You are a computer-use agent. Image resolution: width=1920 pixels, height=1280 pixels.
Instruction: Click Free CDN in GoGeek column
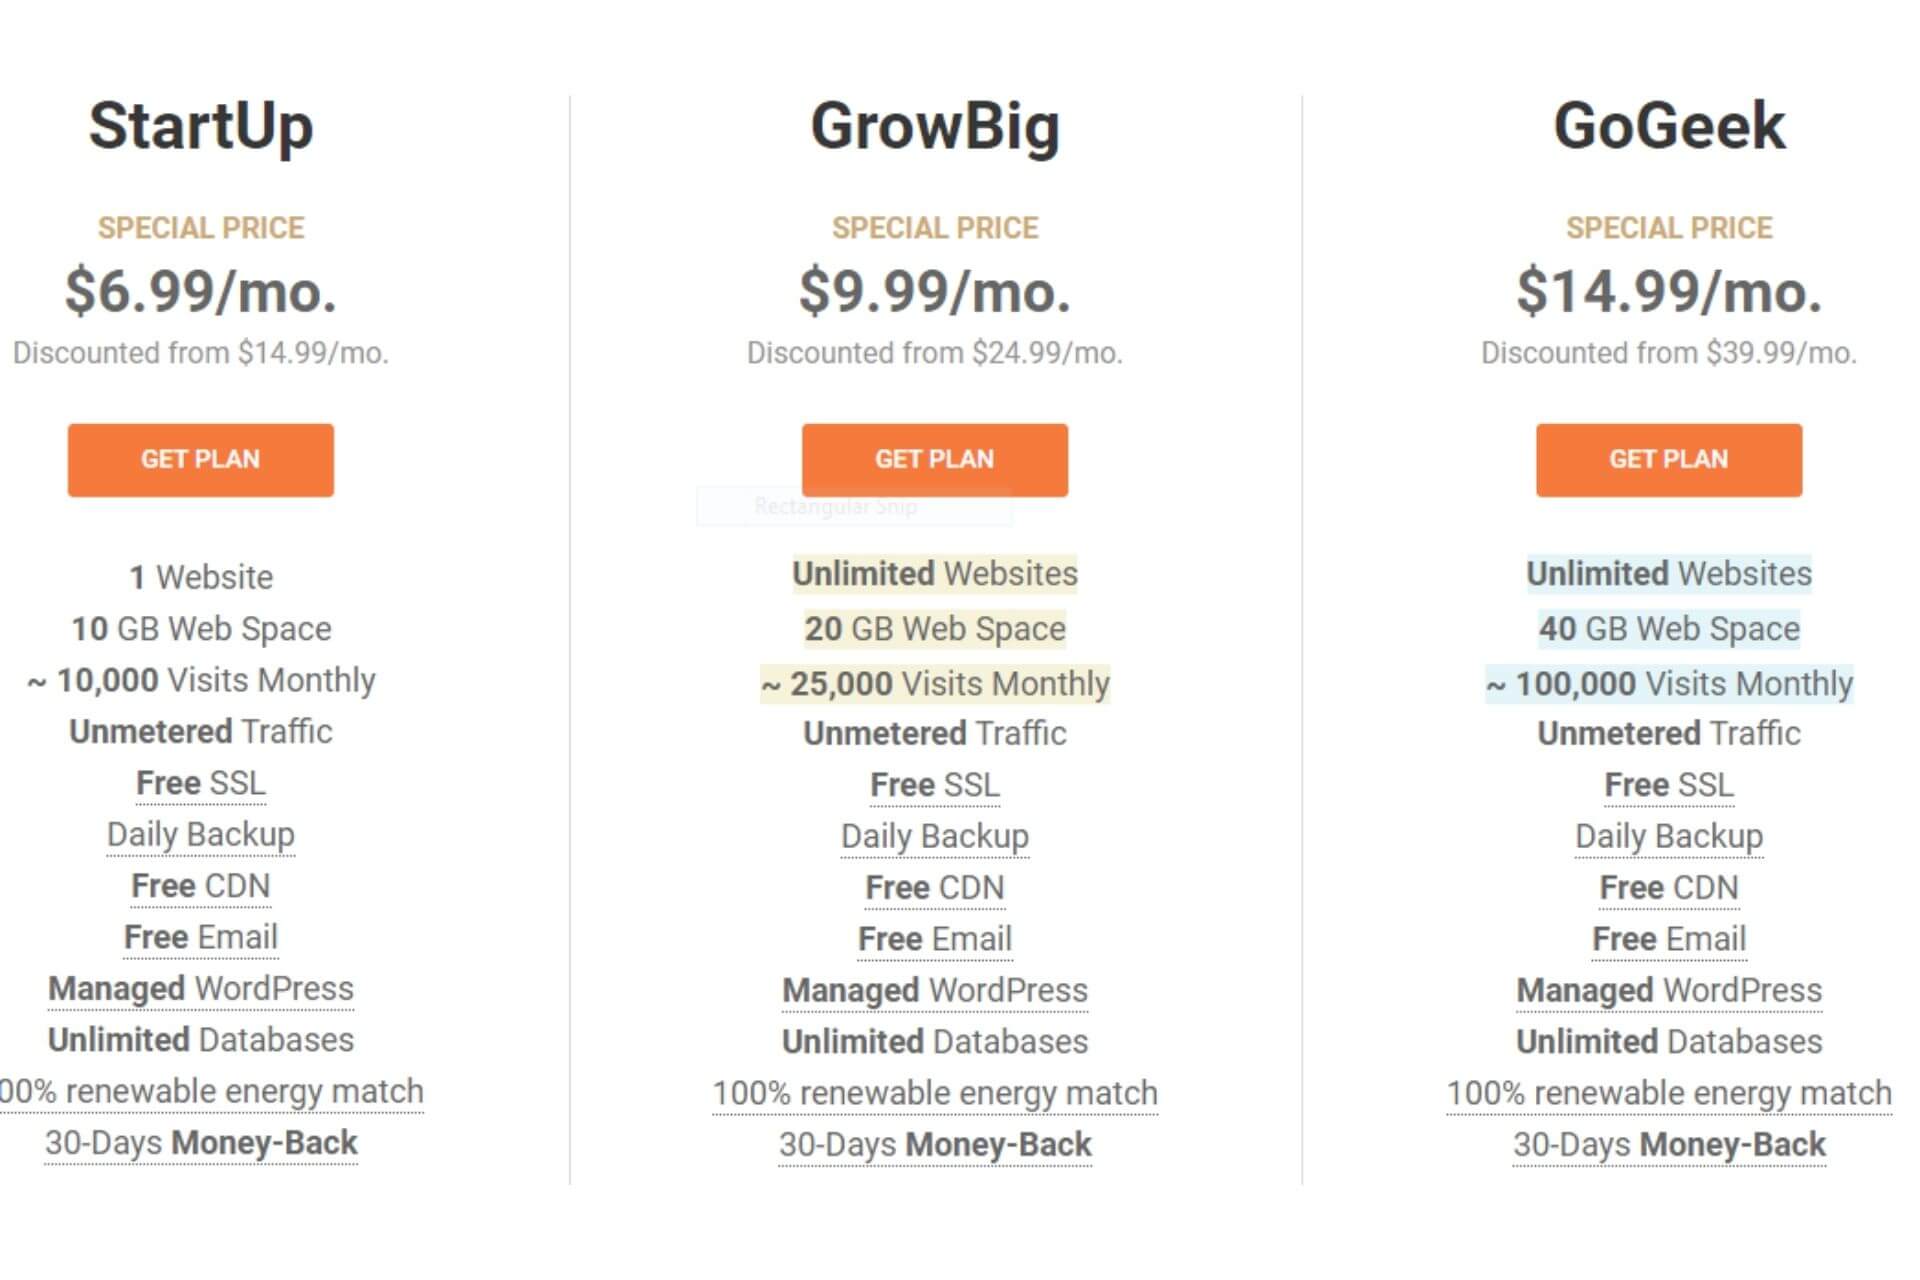pyautogui.click(x=1668, y=887)
